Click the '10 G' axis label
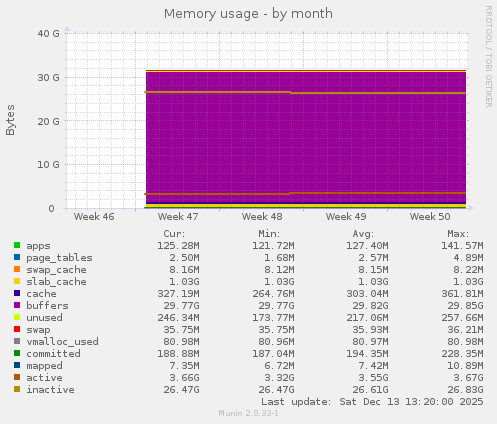This screenshot has height=424, width=497. (48, 165)
